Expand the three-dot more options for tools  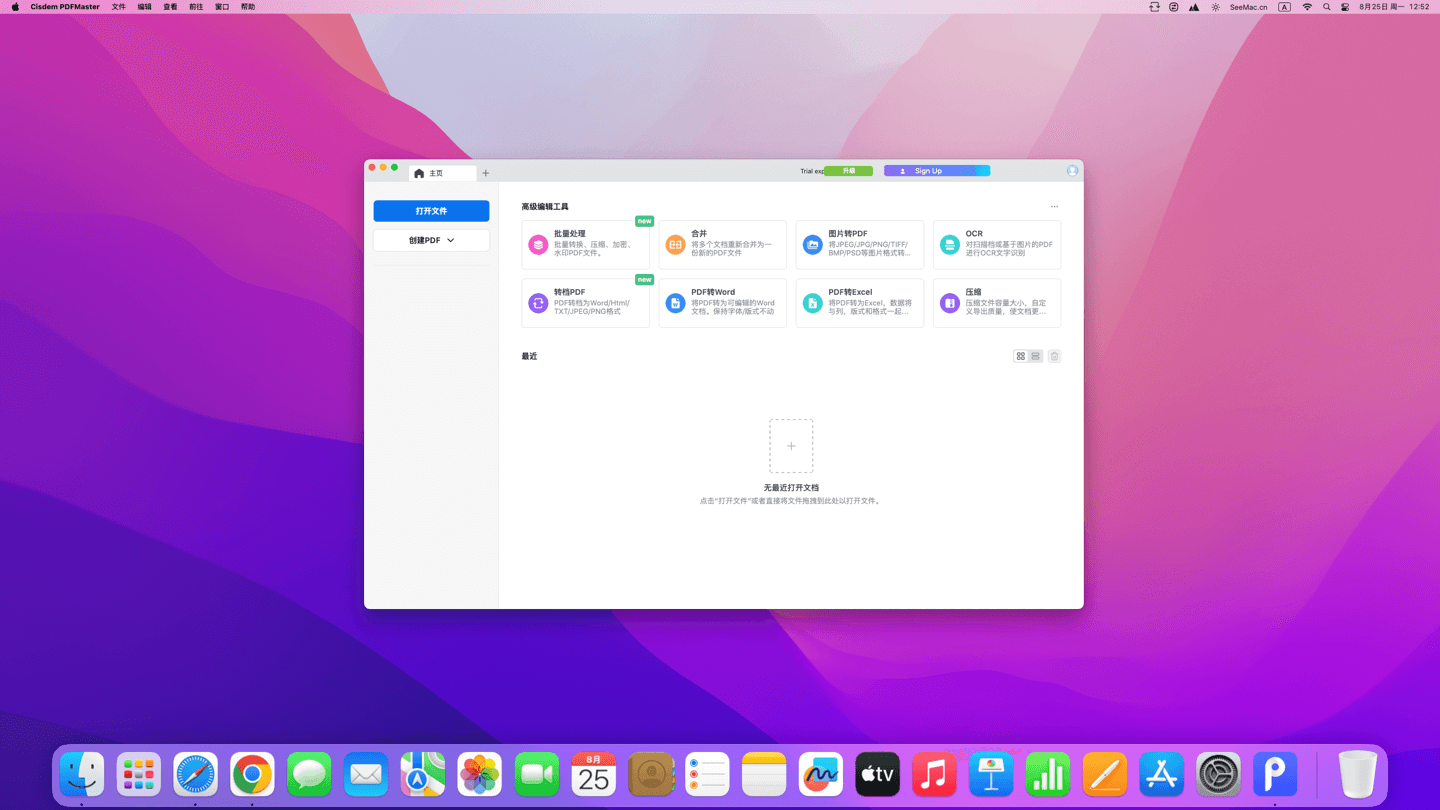pos(1054,207)
